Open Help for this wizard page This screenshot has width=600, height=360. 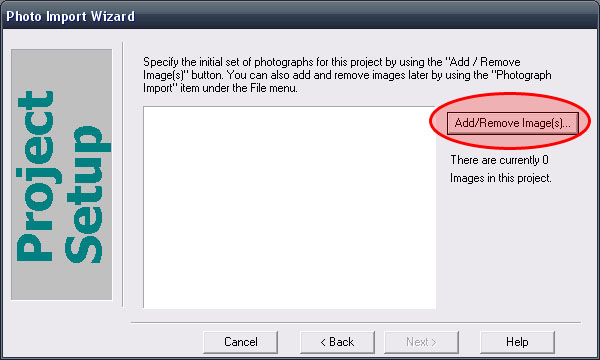[517, 342]
